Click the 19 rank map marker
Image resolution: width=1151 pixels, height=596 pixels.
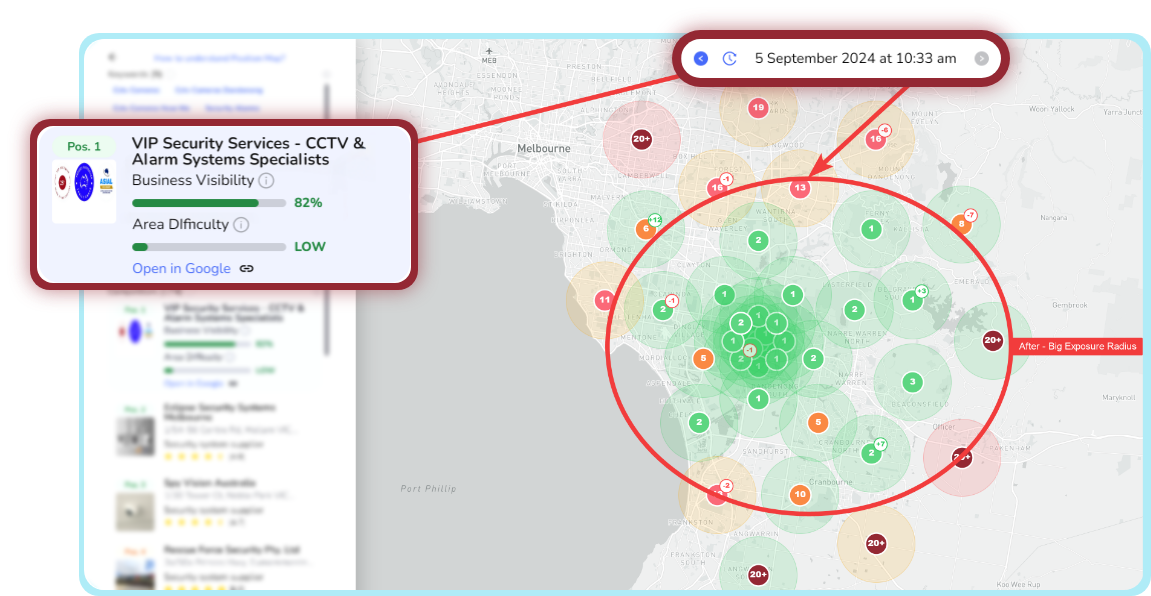[x=758, y=108]
